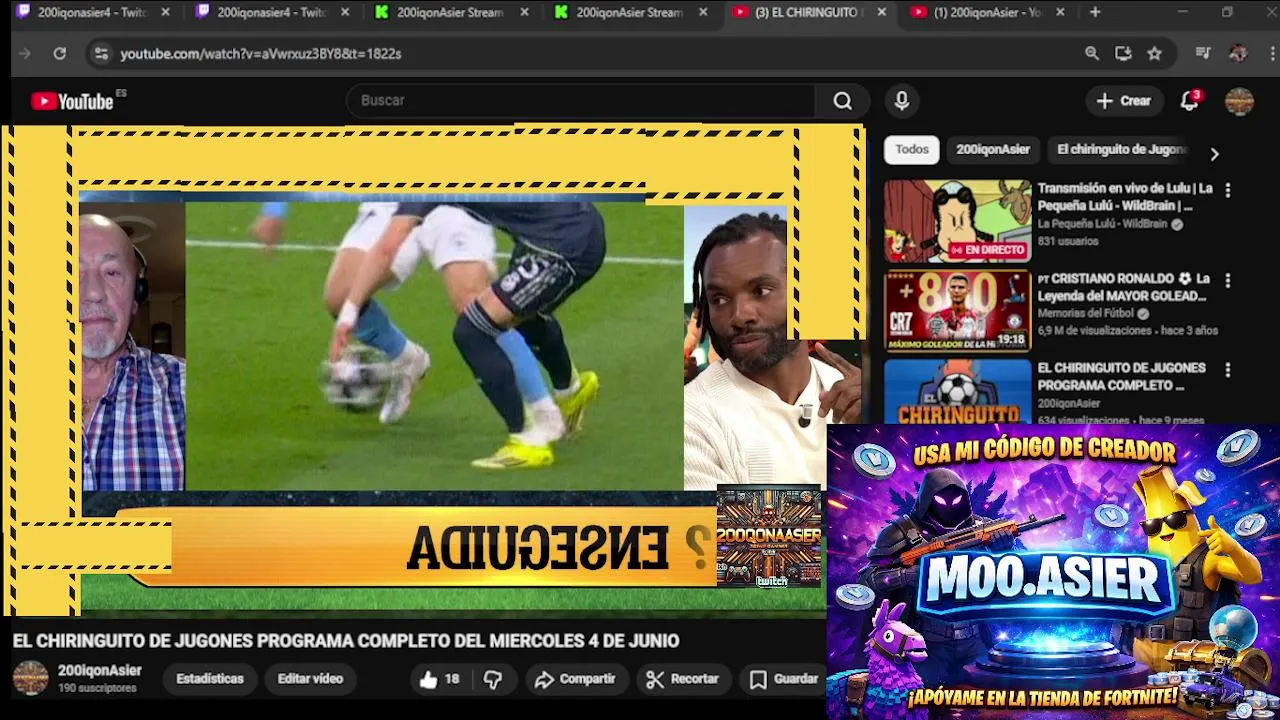Close the first 200iqonasier4 Twitch tab

point(165,13)
